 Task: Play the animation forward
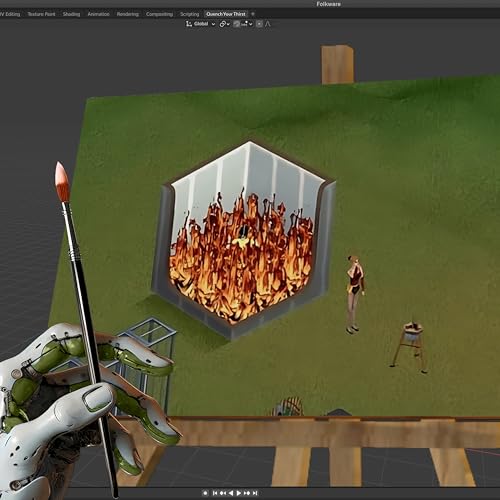pos(239,493)
